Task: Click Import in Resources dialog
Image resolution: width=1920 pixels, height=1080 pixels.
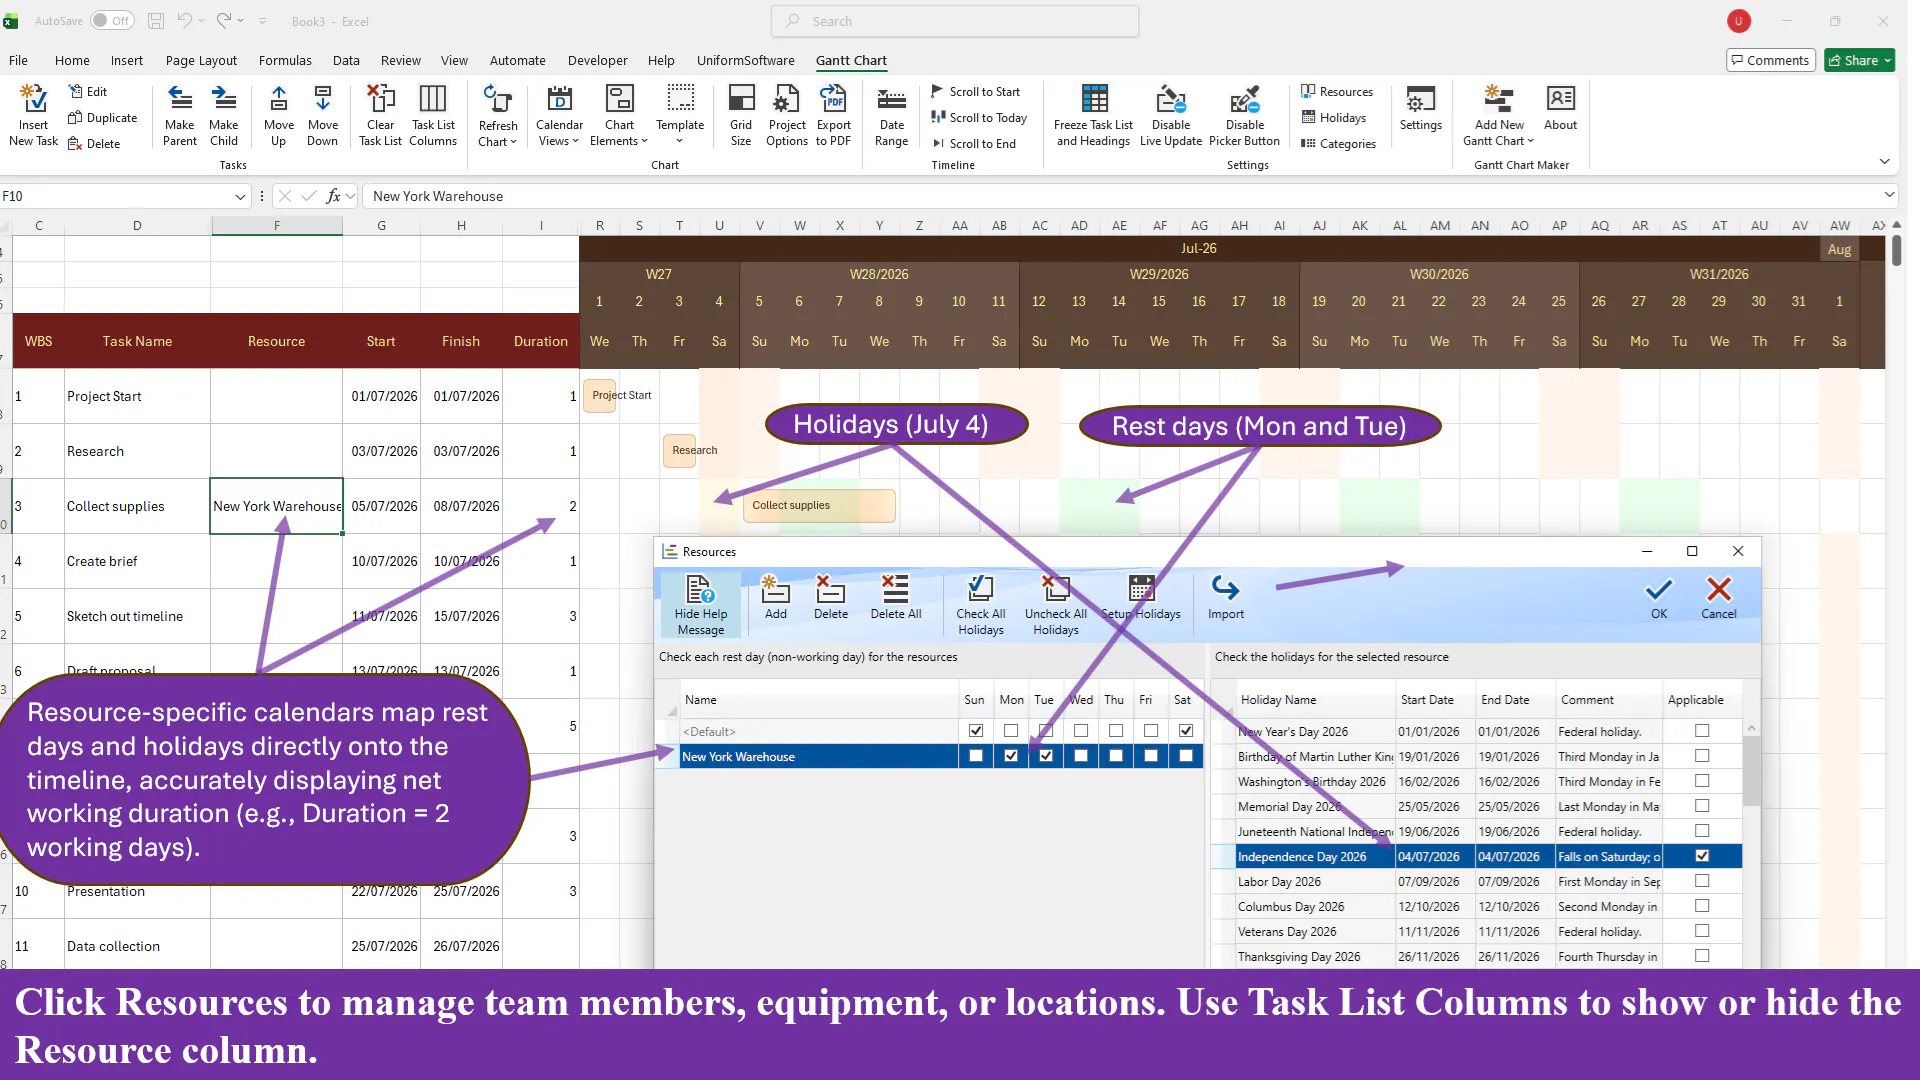Action: 1225,598
